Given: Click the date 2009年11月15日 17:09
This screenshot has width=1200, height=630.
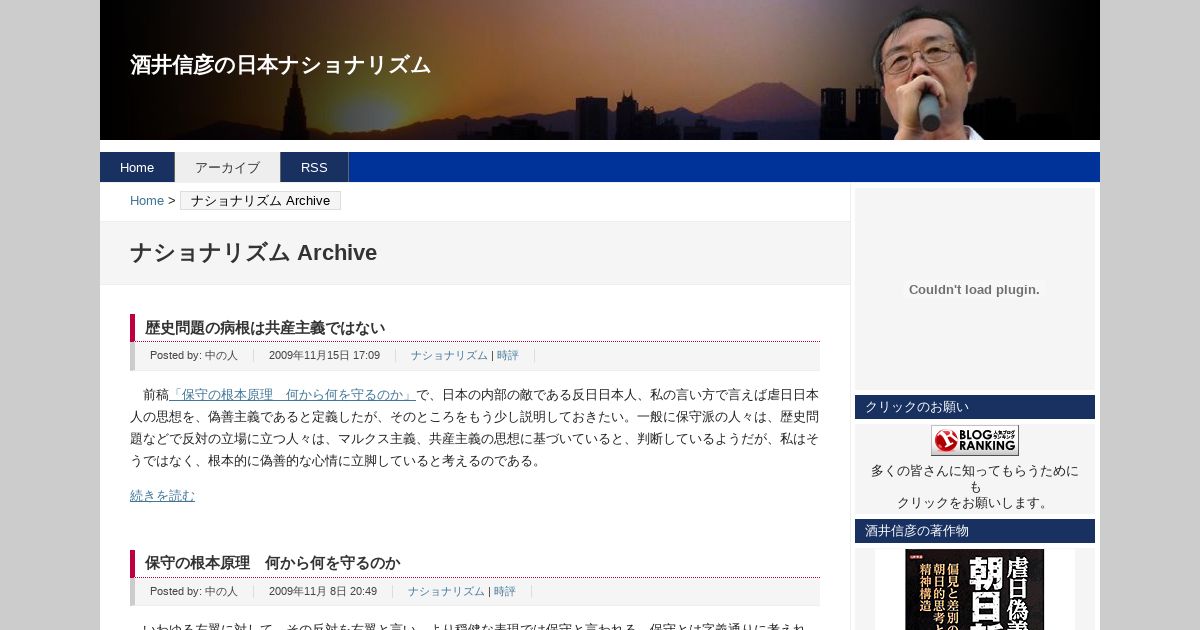Looking at the screenshot, I should [x=324, y=355].
